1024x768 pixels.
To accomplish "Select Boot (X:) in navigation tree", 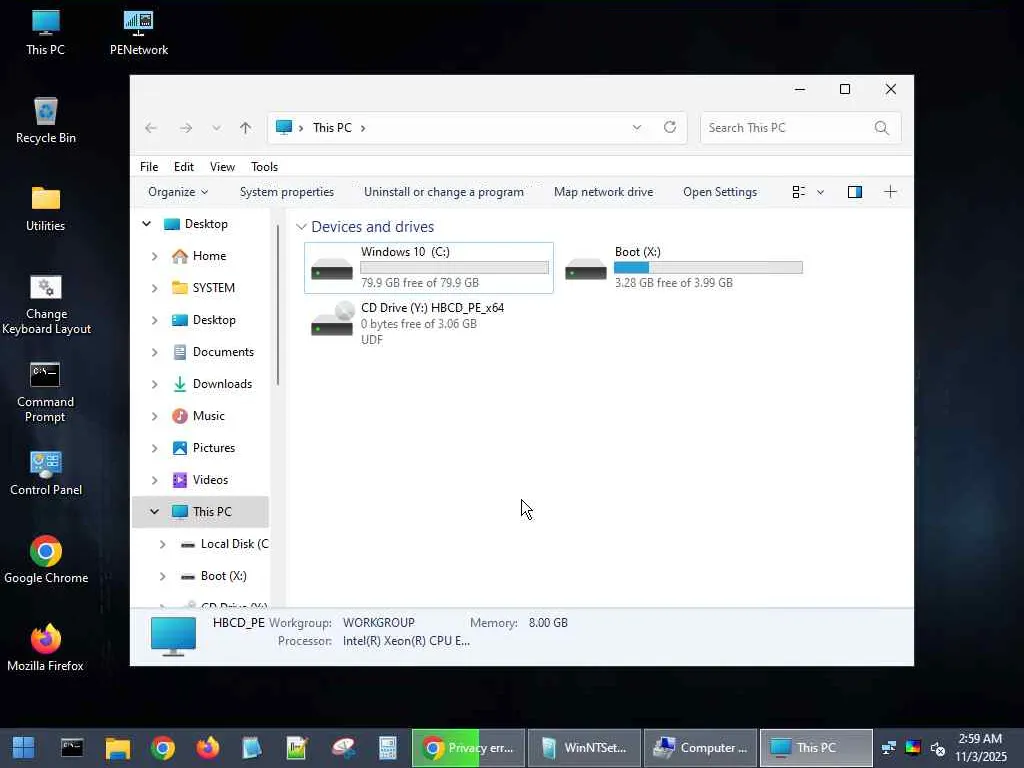I will tap(223, 576).
